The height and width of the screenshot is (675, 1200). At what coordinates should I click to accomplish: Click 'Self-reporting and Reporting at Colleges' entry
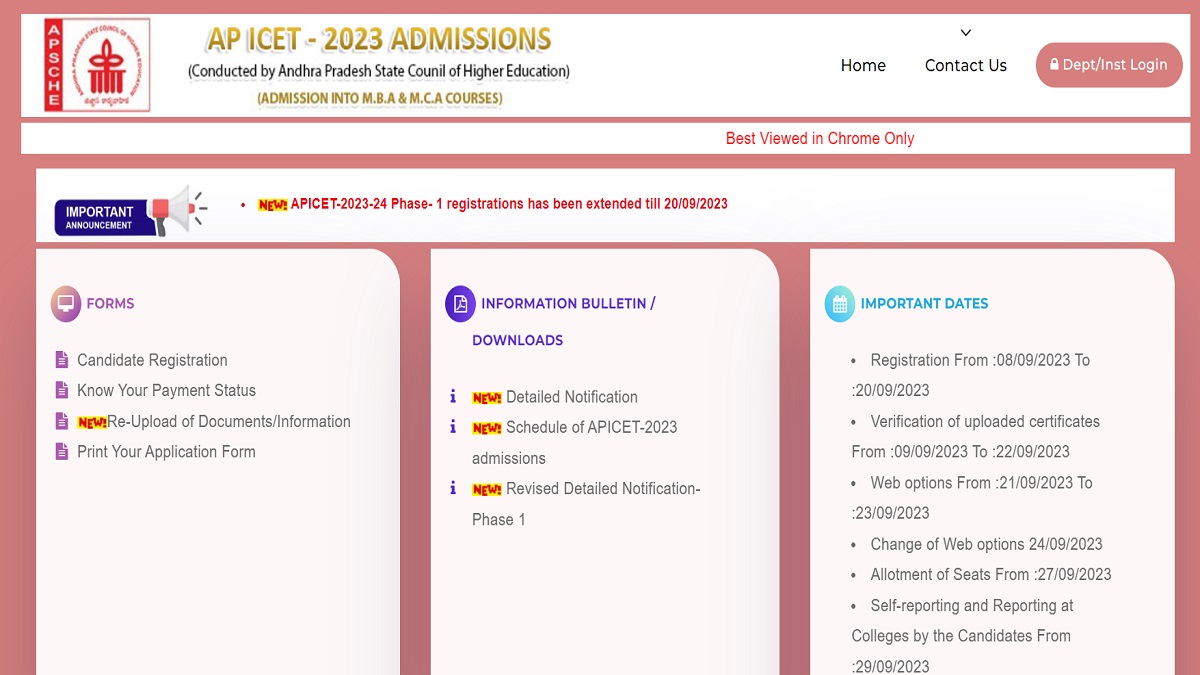pos(963,636)
